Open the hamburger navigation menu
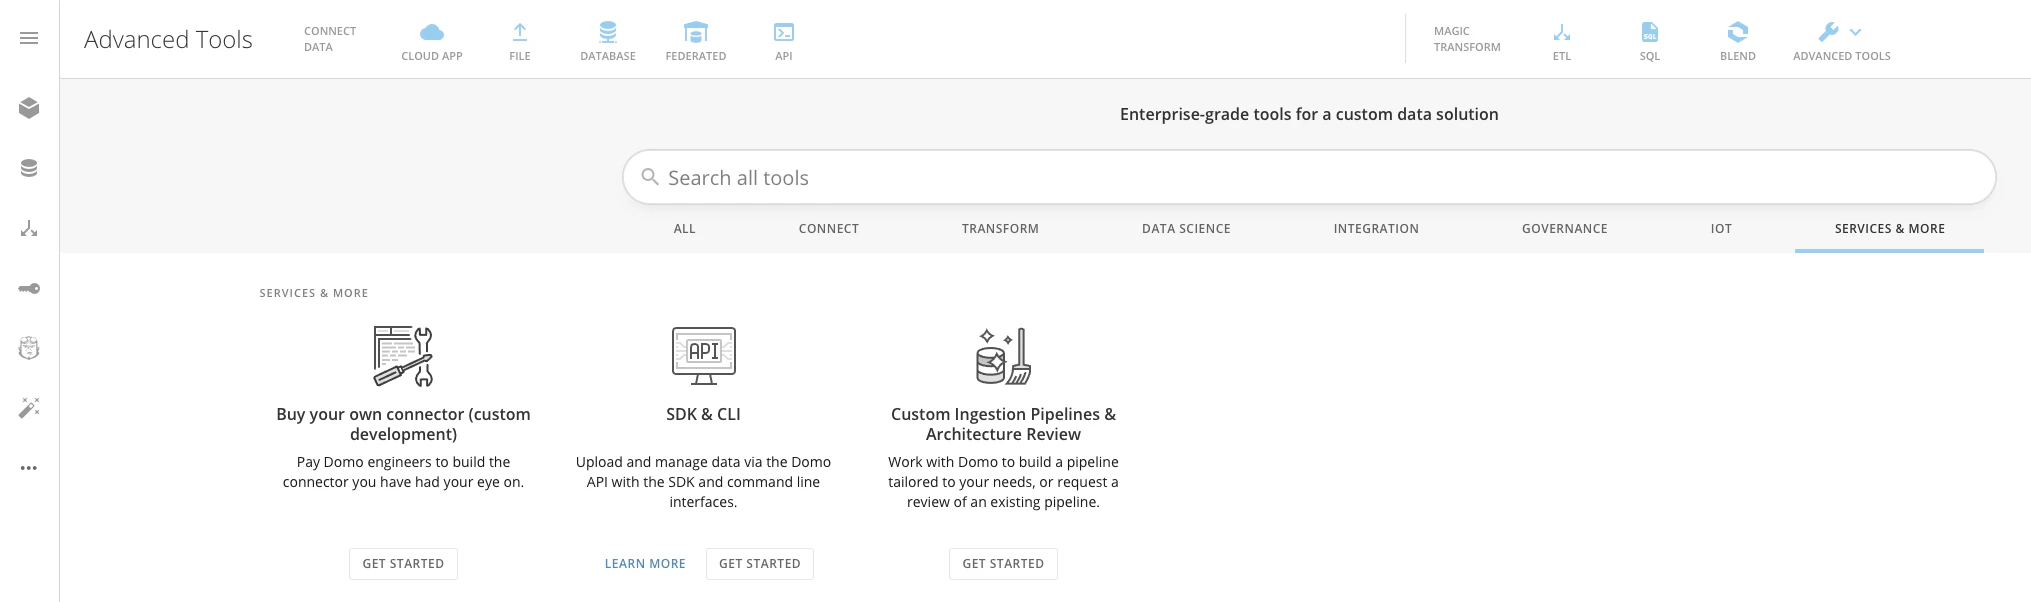The width and height of the screenshot is (2031, 602). pyautogui.click(x=29, y=39)
